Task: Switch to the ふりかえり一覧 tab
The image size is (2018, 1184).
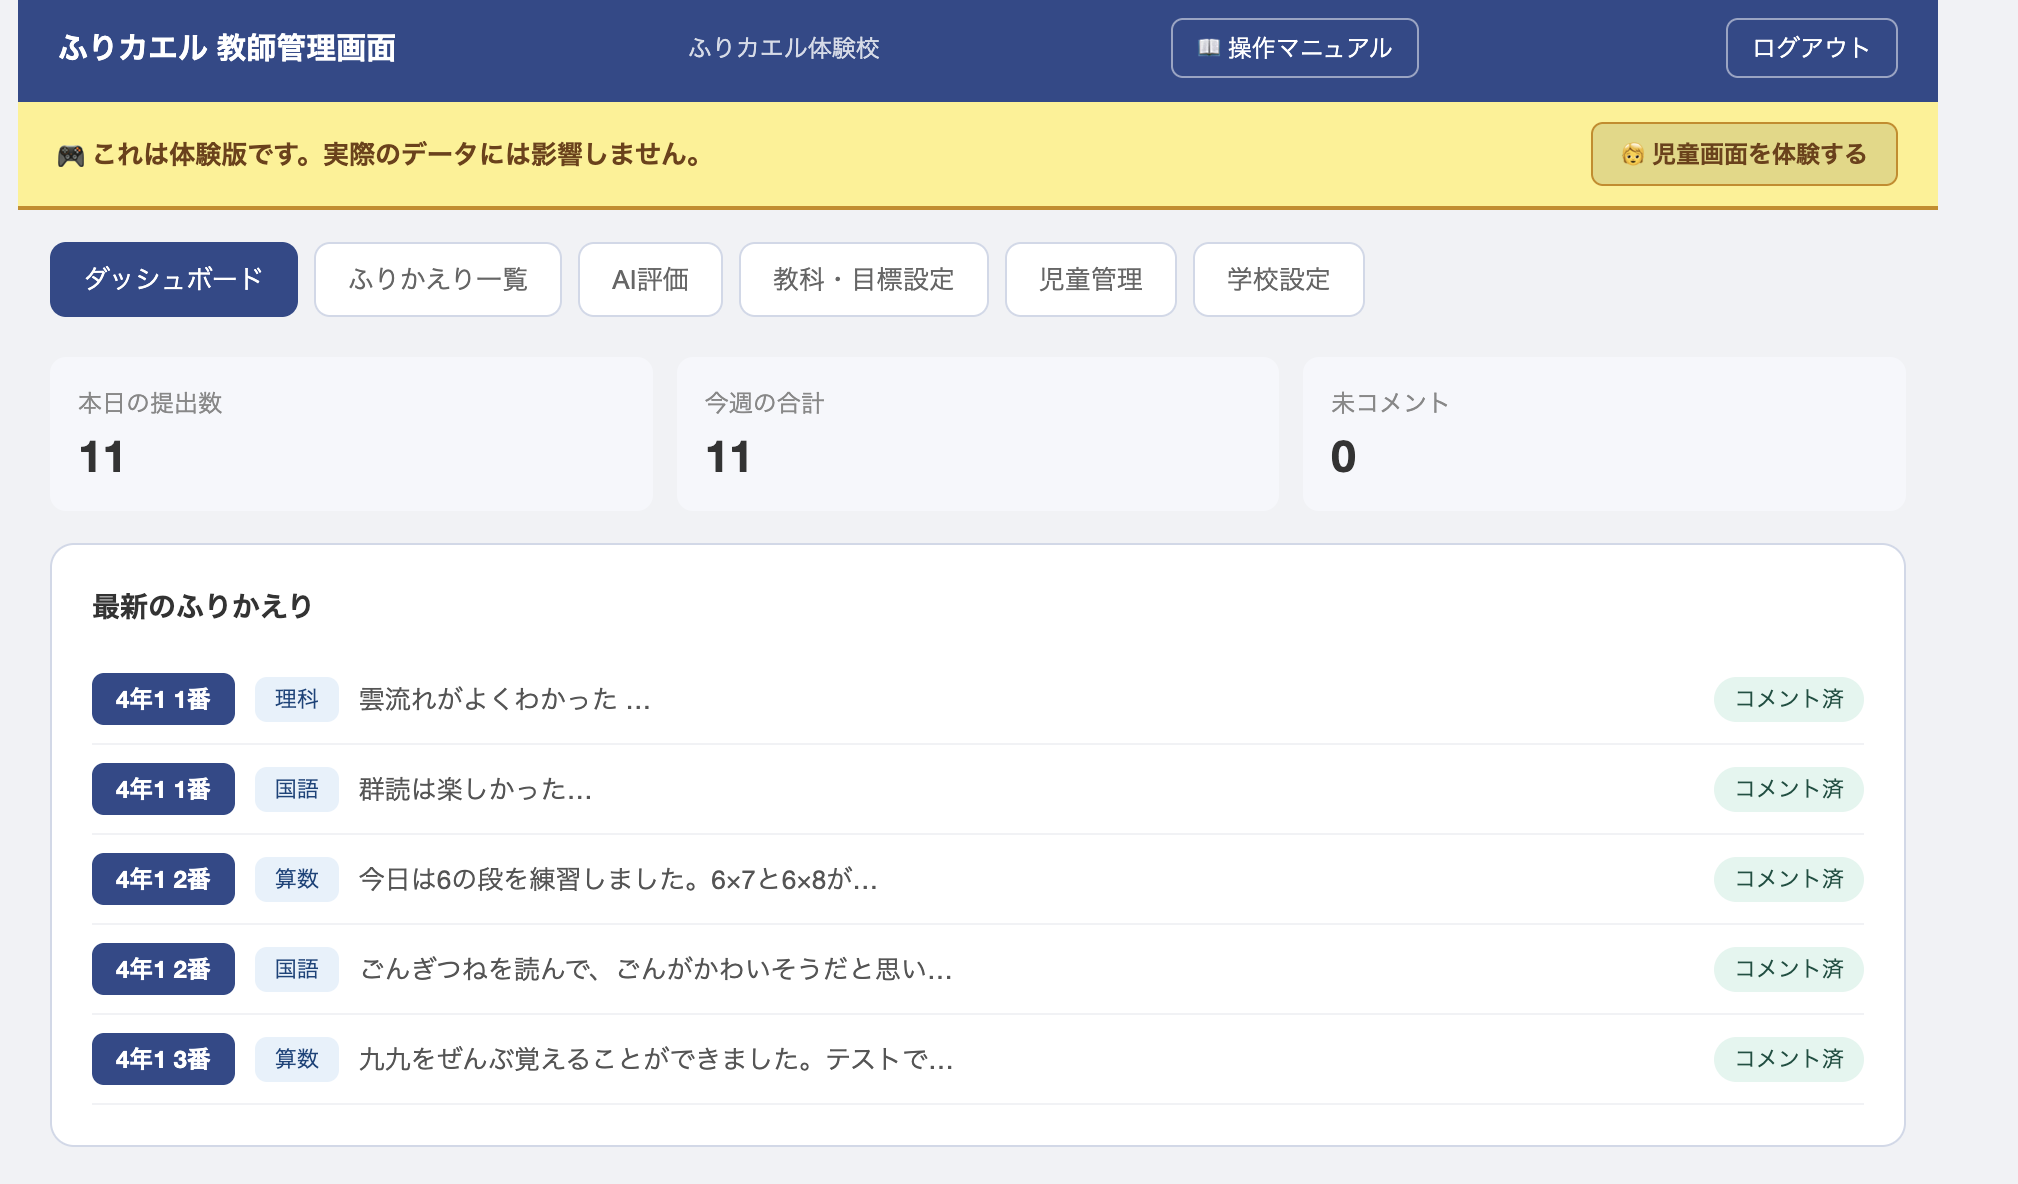Action: [438, 279]
